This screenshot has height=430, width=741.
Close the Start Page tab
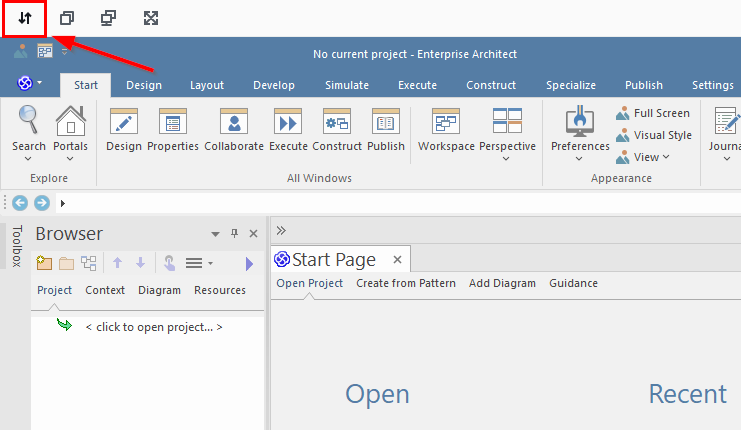coord(397,259)
